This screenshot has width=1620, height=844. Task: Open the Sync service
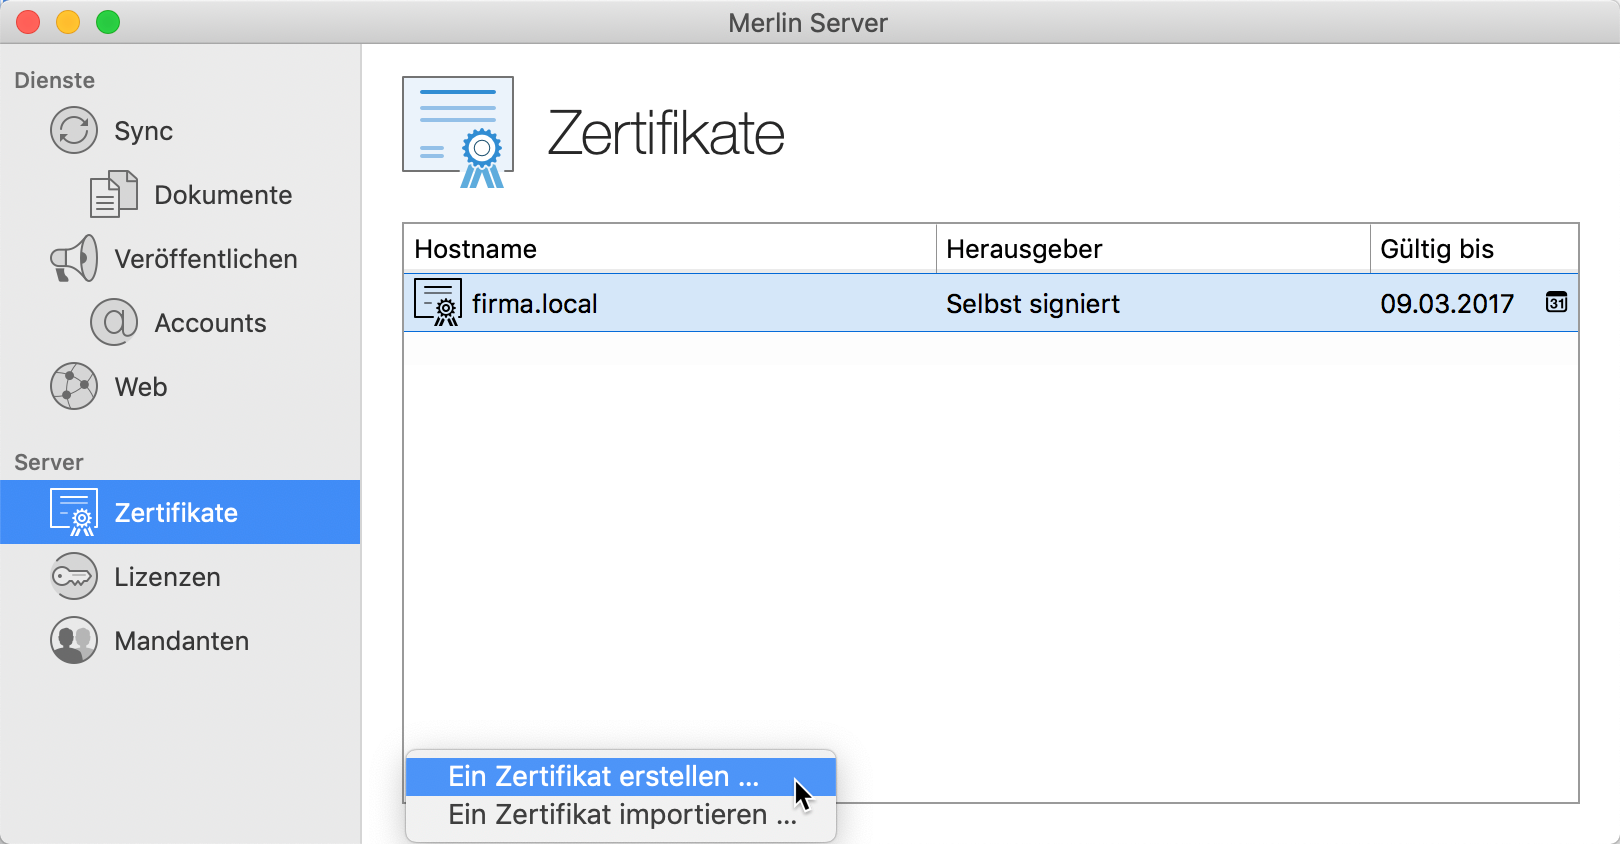(180, 130)
